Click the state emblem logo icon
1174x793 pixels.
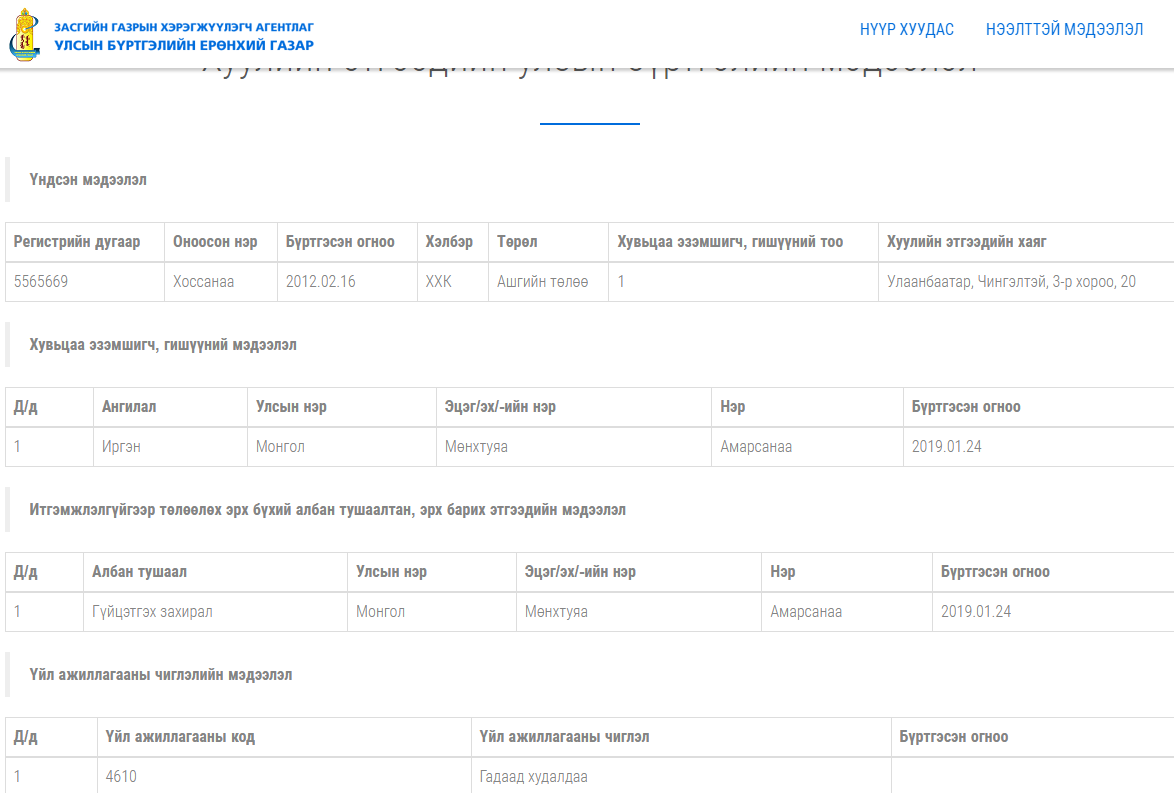click(x=25, y=36)
